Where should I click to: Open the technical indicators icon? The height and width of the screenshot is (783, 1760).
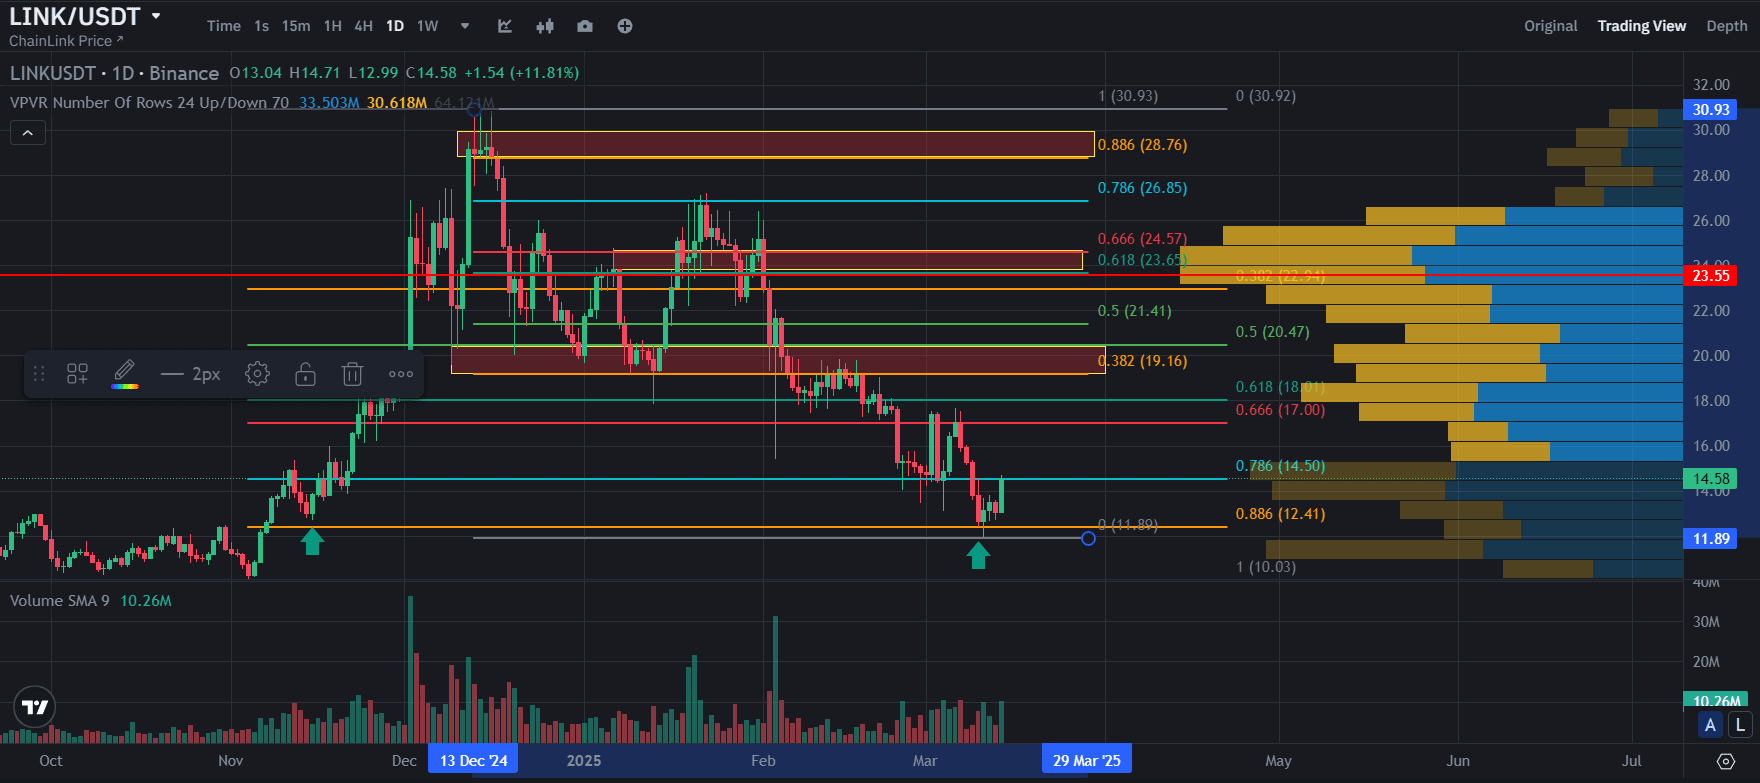(x=505, y=26)
